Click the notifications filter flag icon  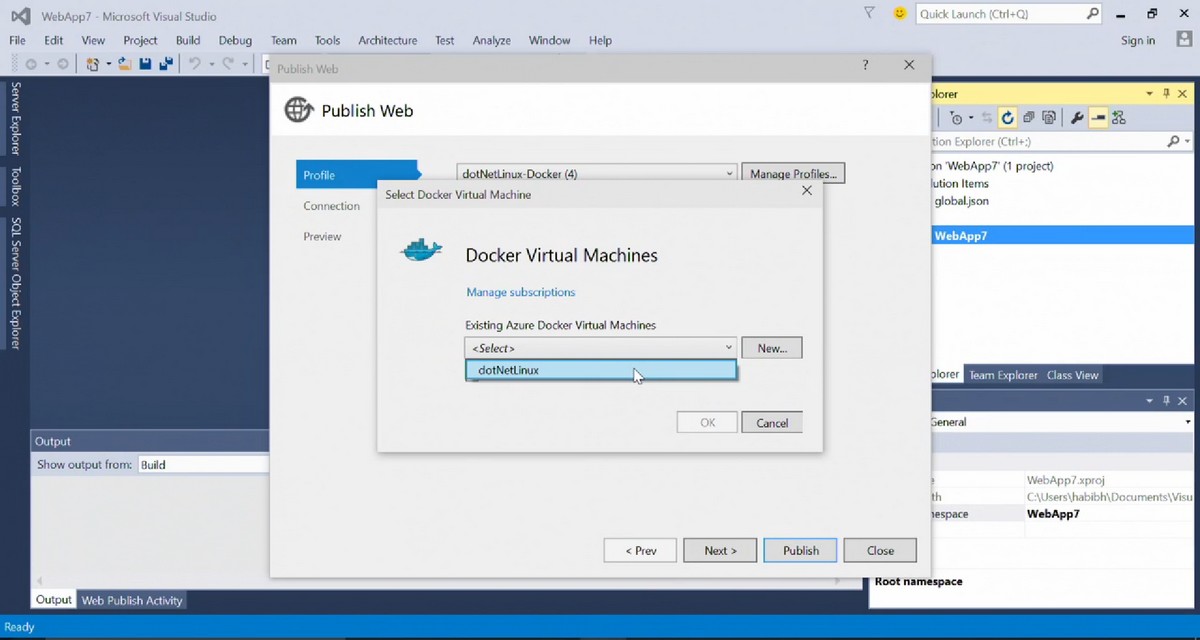(869, 13)
